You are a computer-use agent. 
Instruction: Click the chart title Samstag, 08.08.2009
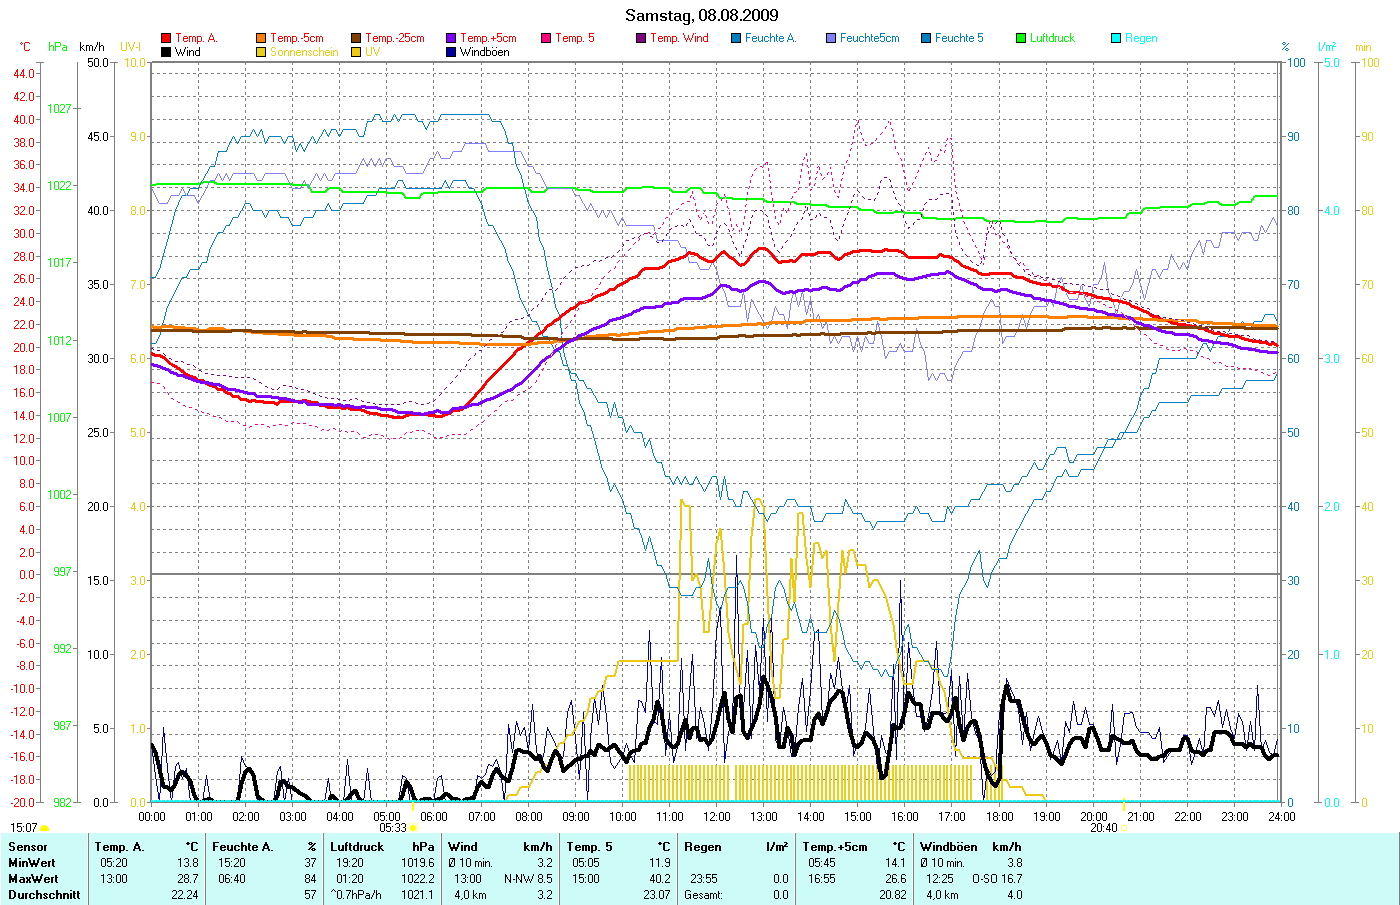(701, 15)
